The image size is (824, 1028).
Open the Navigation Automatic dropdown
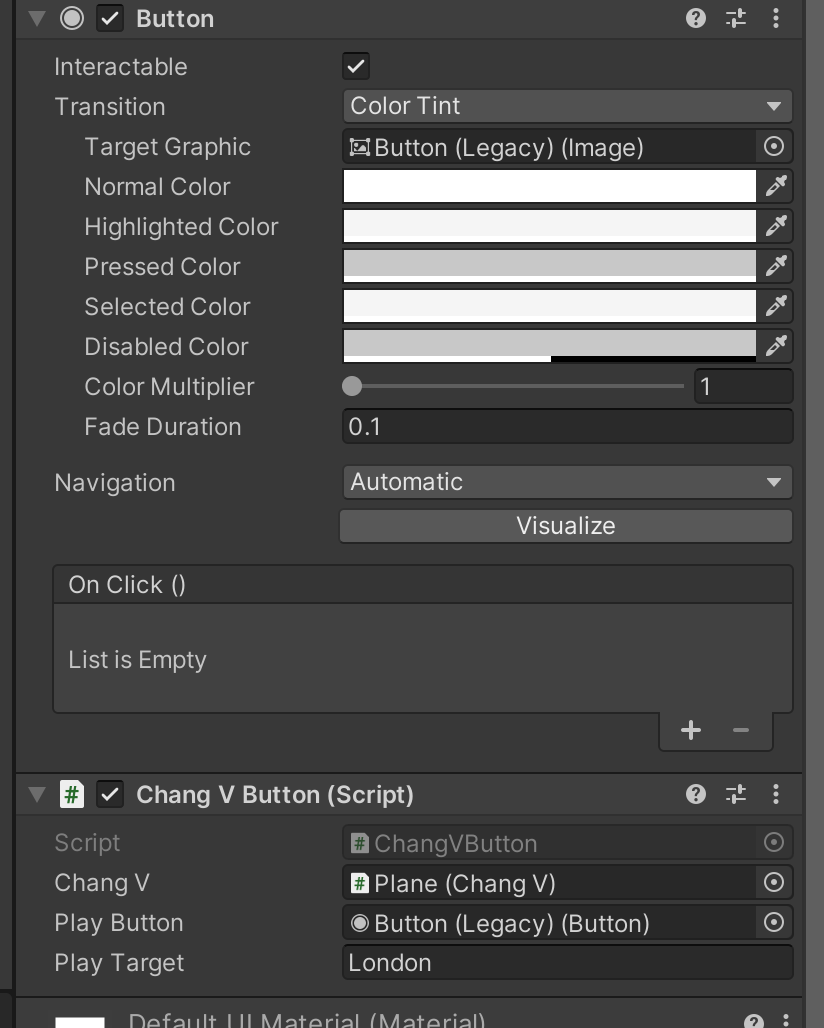(566, 482)
